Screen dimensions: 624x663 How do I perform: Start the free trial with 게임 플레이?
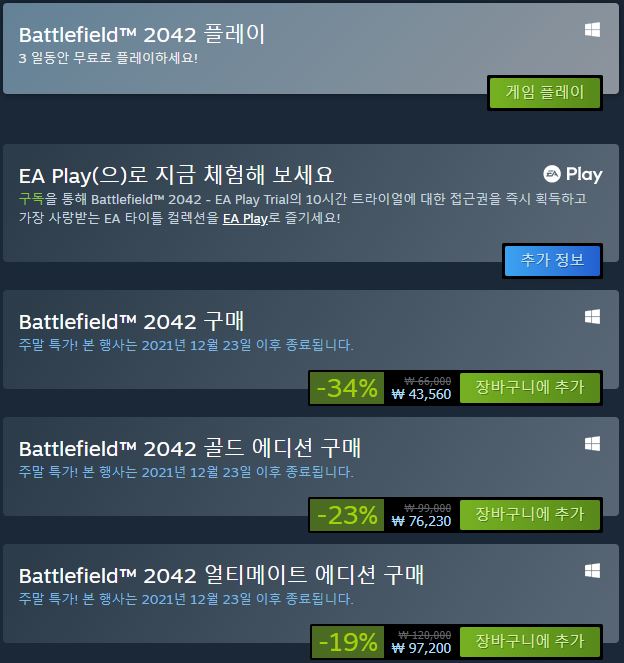pyautogui.click(x=545, y=93)
